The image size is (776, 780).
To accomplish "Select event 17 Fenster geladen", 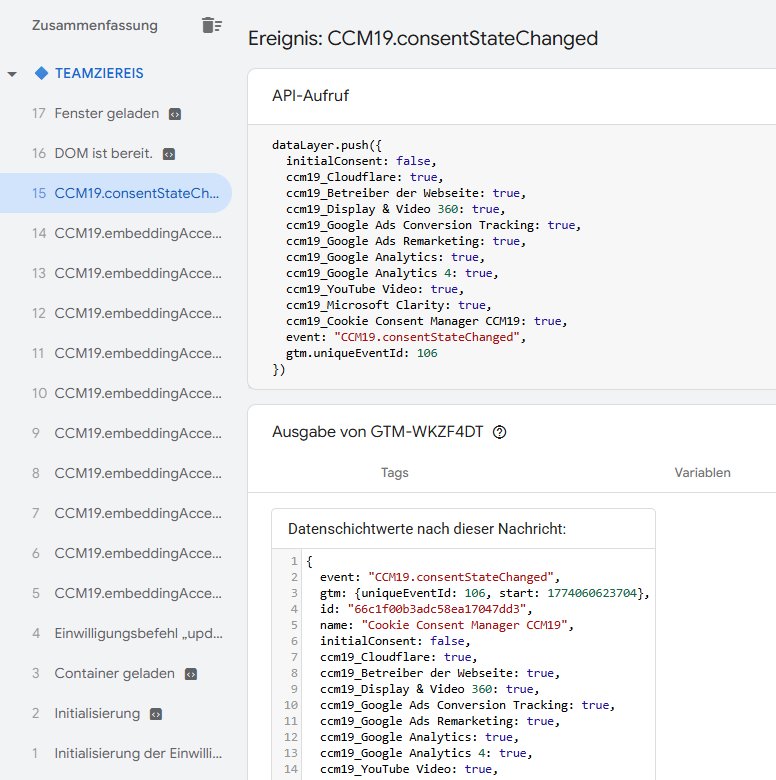I will [x=116, y=113].
